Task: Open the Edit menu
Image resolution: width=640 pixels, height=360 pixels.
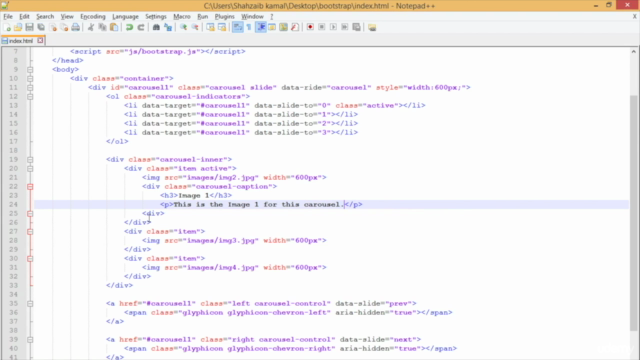Action: point(24,16)
